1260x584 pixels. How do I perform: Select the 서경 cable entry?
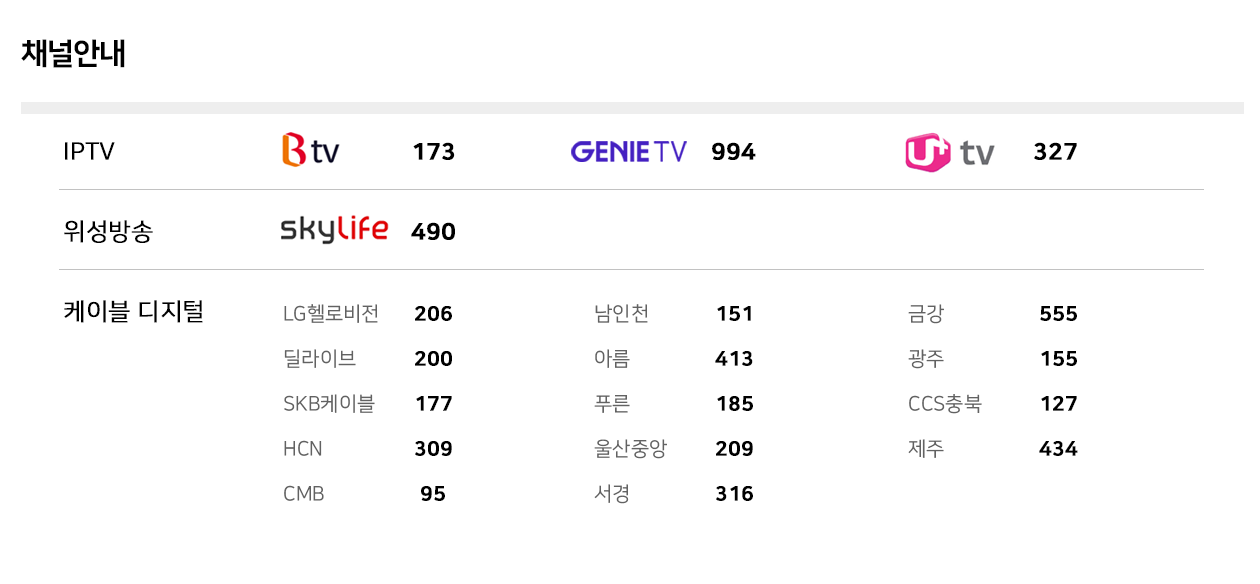click(x=612, y=494)
